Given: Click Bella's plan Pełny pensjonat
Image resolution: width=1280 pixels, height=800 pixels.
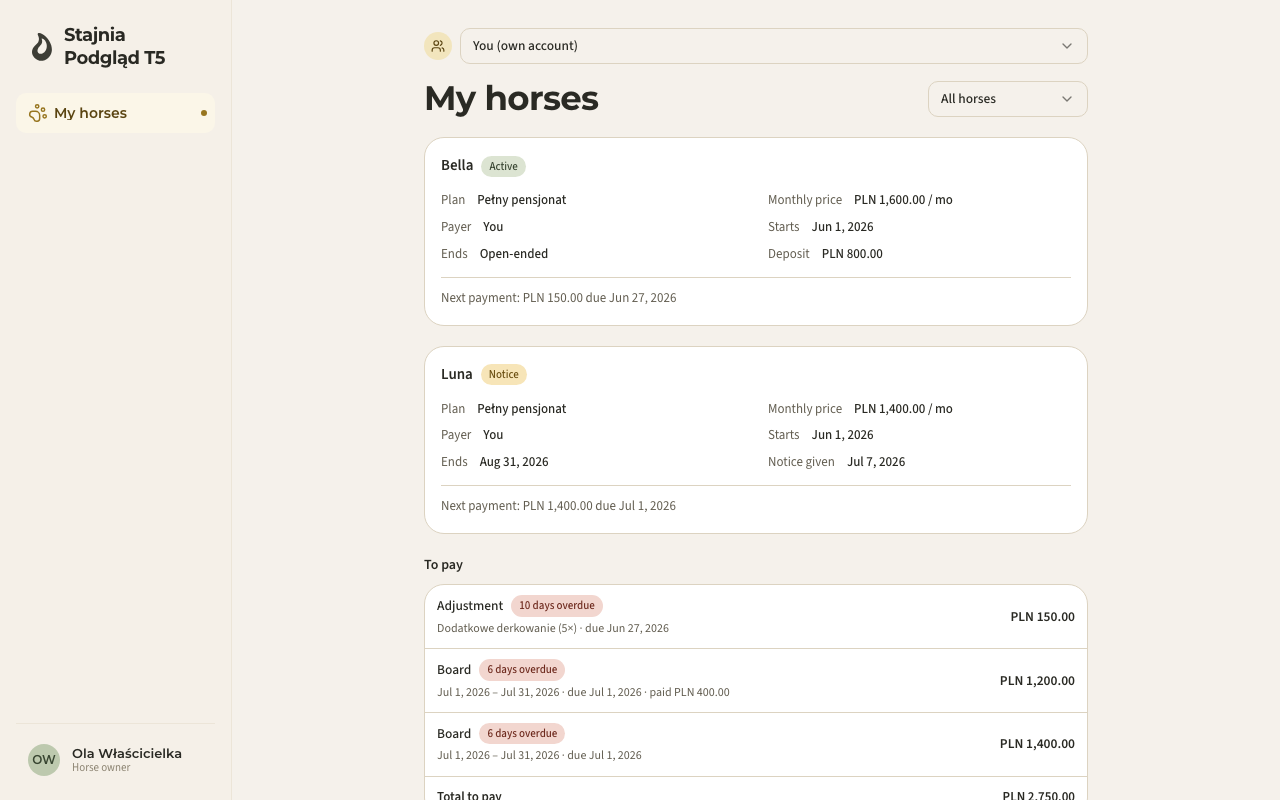Looking at the screenshot, I should click(x=522, y=200).
